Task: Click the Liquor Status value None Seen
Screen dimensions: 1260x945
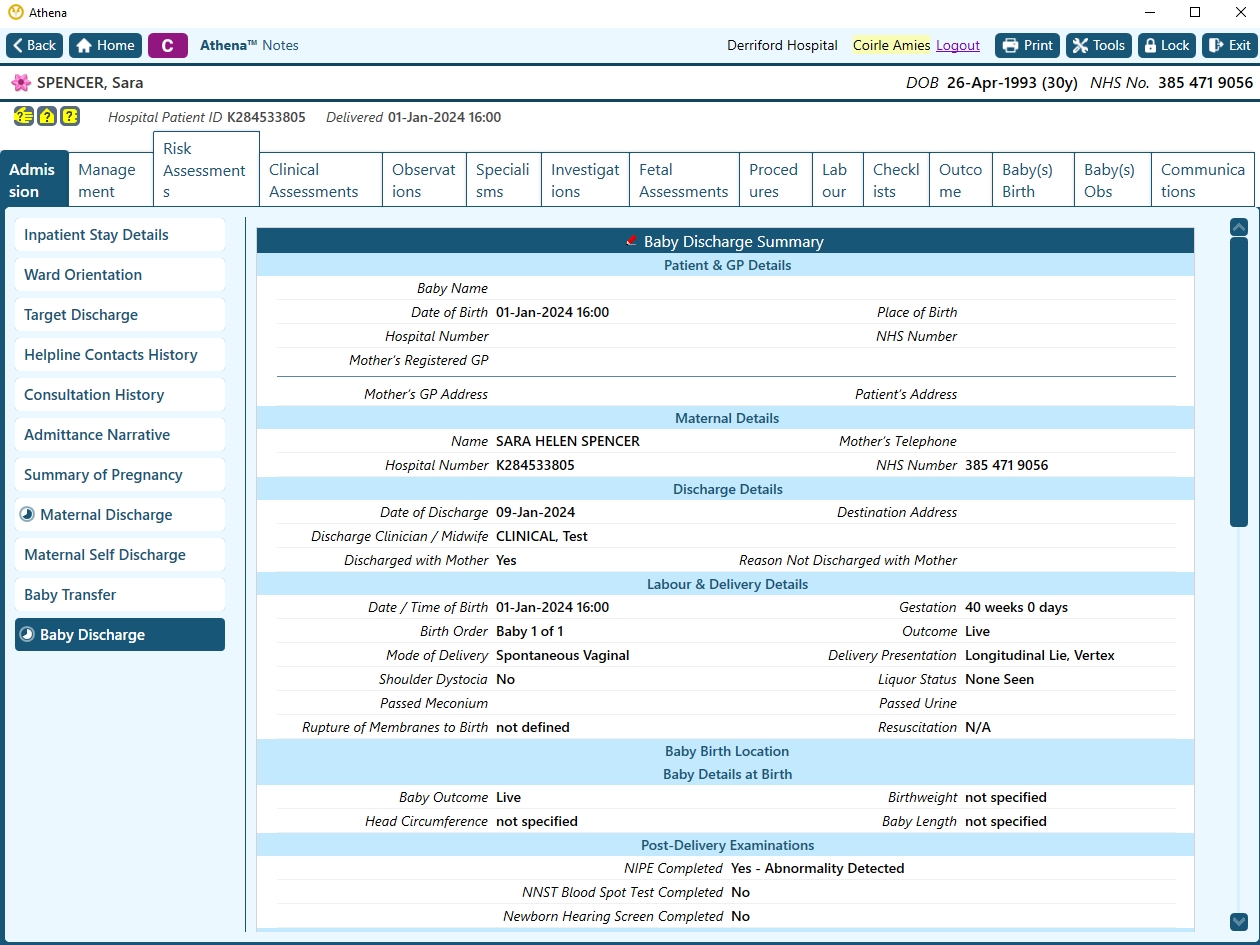Action: click(x=1000, y=679)
